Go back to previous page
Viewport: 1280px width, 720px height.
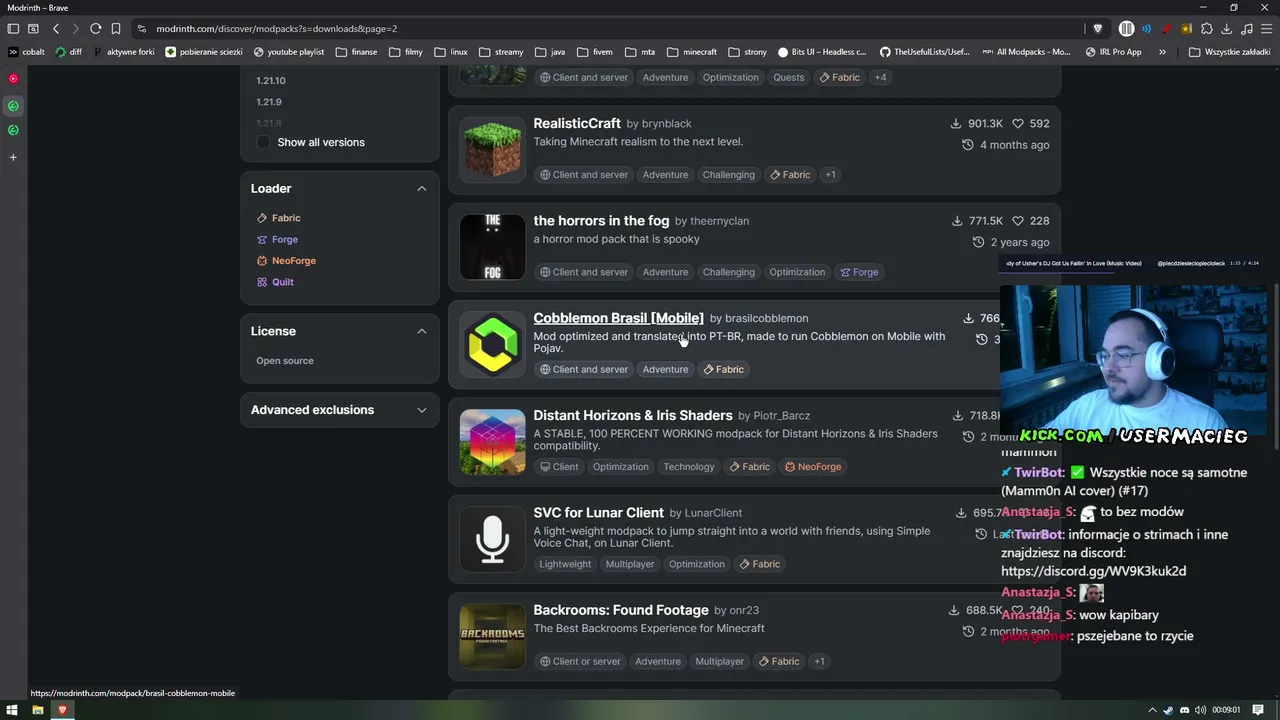pyautogui.click(x=56, y=29)
